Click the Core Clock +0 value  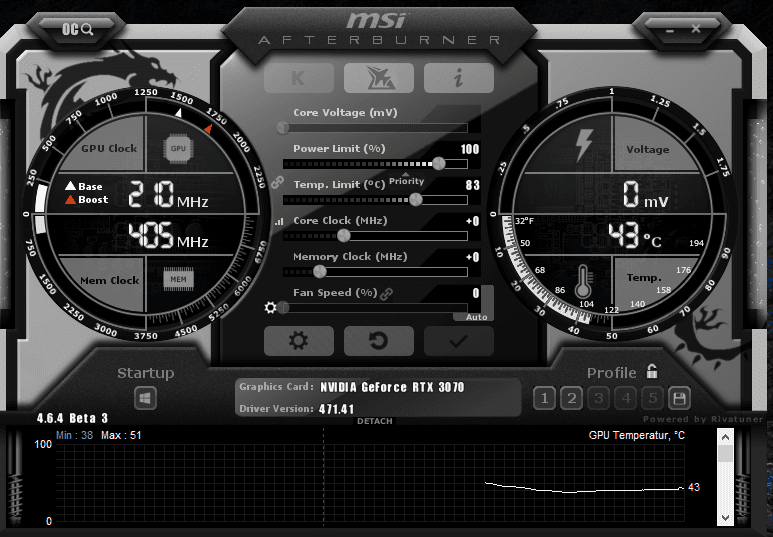coord(472,221)
